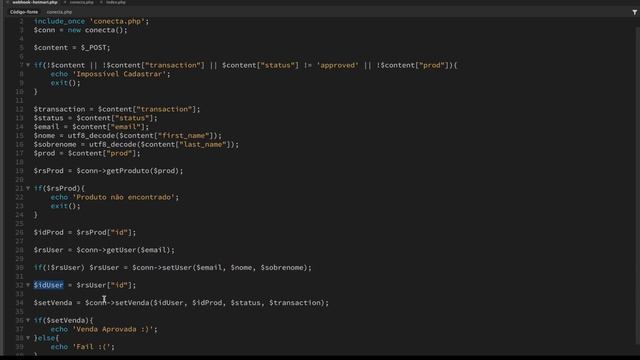Image resolution: width=640 pixels, height=360 pixels.
Task: Select the Código-fonte source view button
Action: tap(24, 12)
